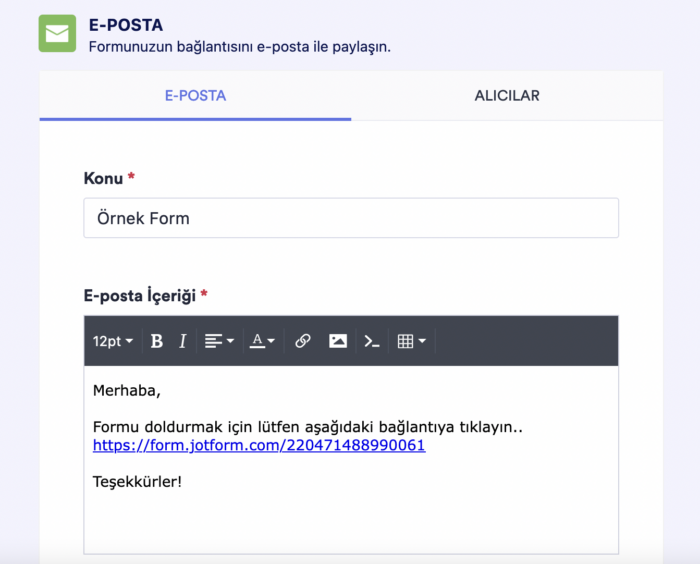This screenshot has height=564, width=700.
Task: Expand the text alignment dropdown
Action: pyautogui.click(x=219, y=341)
